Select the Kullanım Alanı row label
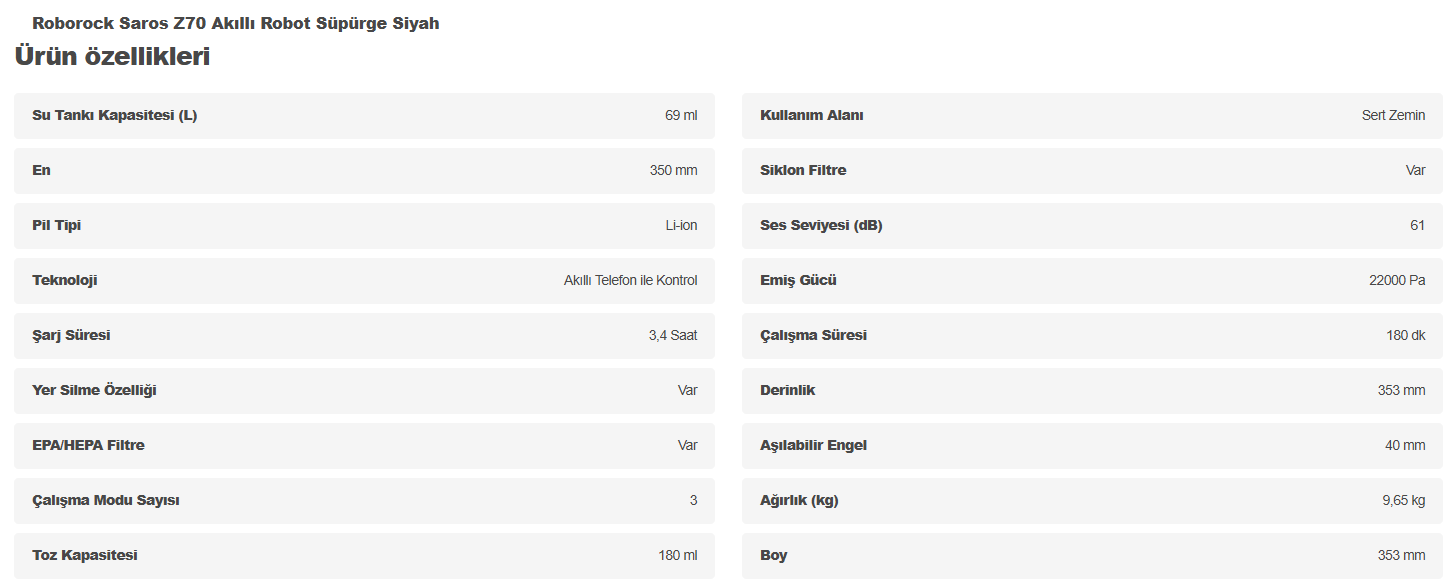The height and width of the screenshot is (585, 1452). point(812,116)
